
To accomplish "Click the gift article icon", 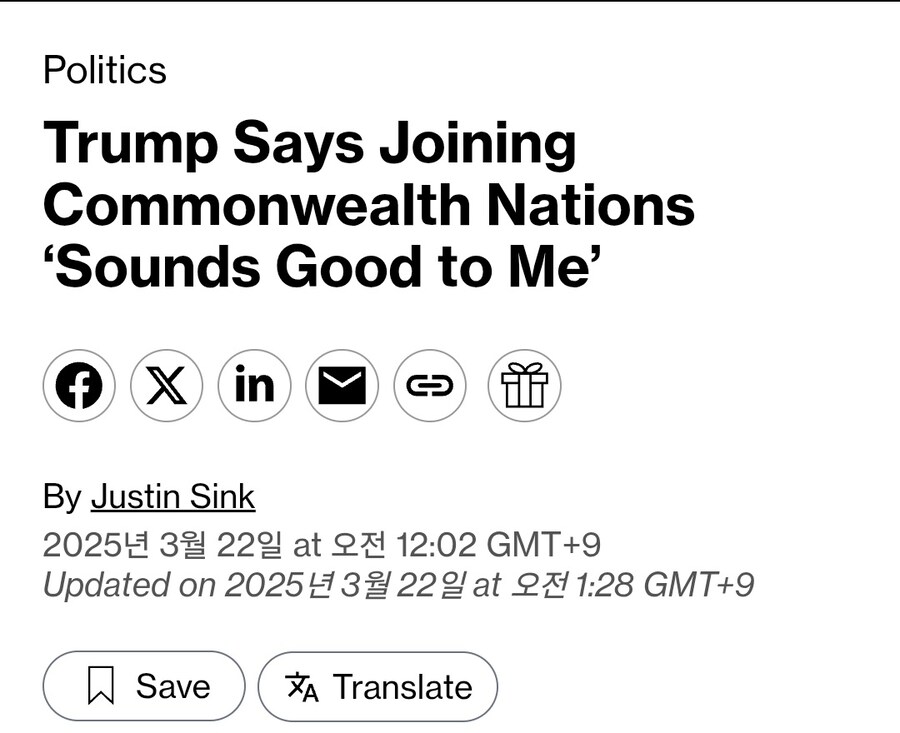I will coord(524,386).
